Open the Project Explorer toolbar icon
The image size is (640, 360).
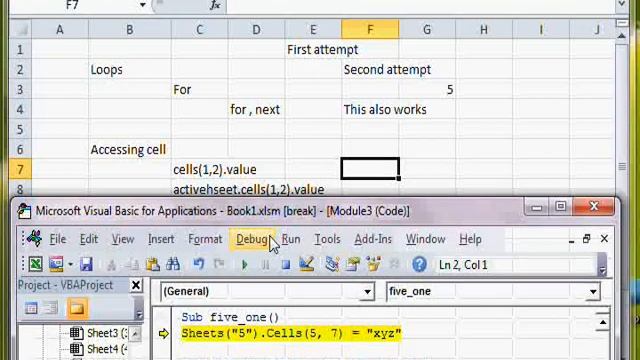(x=332, y=264)
